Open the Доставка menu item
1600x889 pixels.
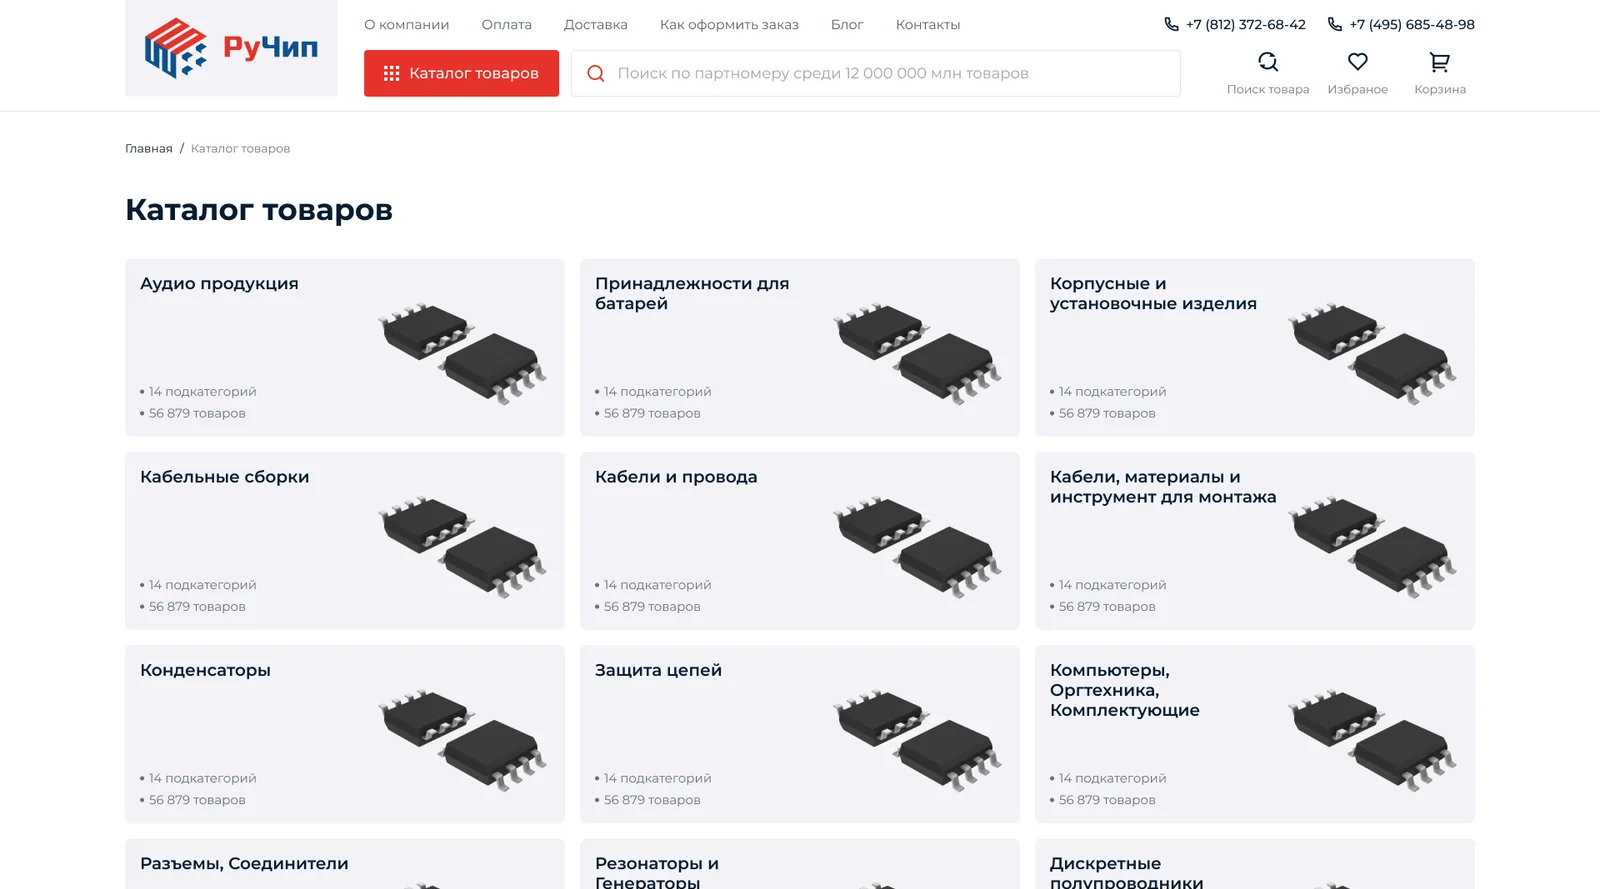596,24
